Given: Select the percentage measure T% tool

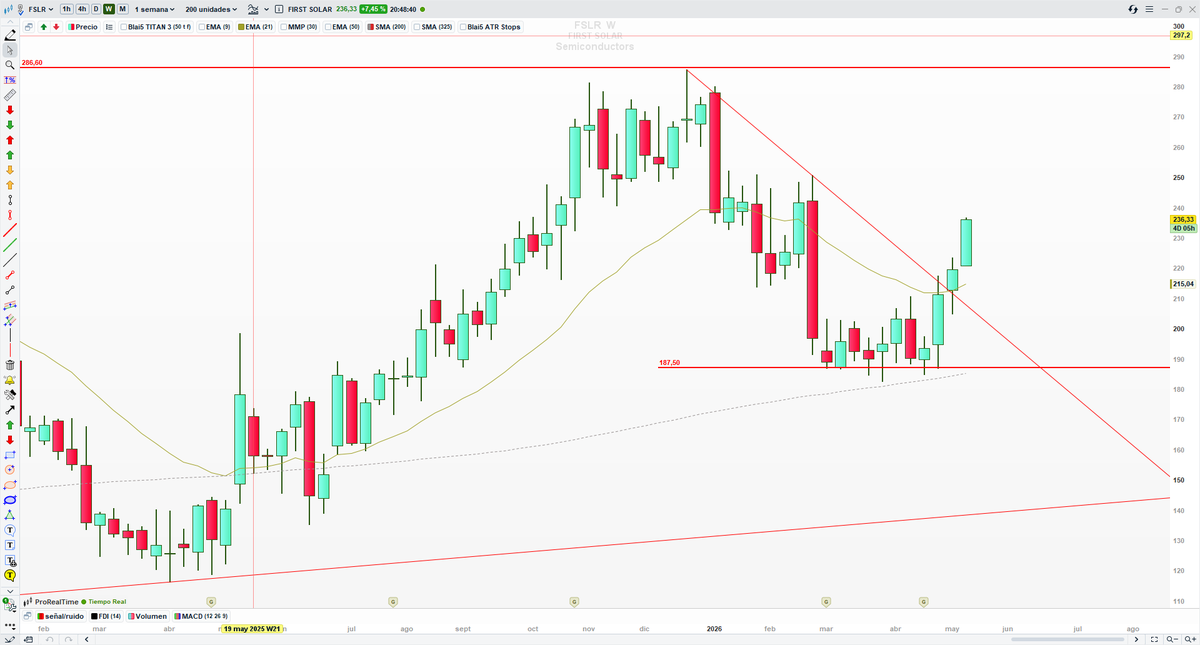Looking at the screenshot, I should 10,79.
